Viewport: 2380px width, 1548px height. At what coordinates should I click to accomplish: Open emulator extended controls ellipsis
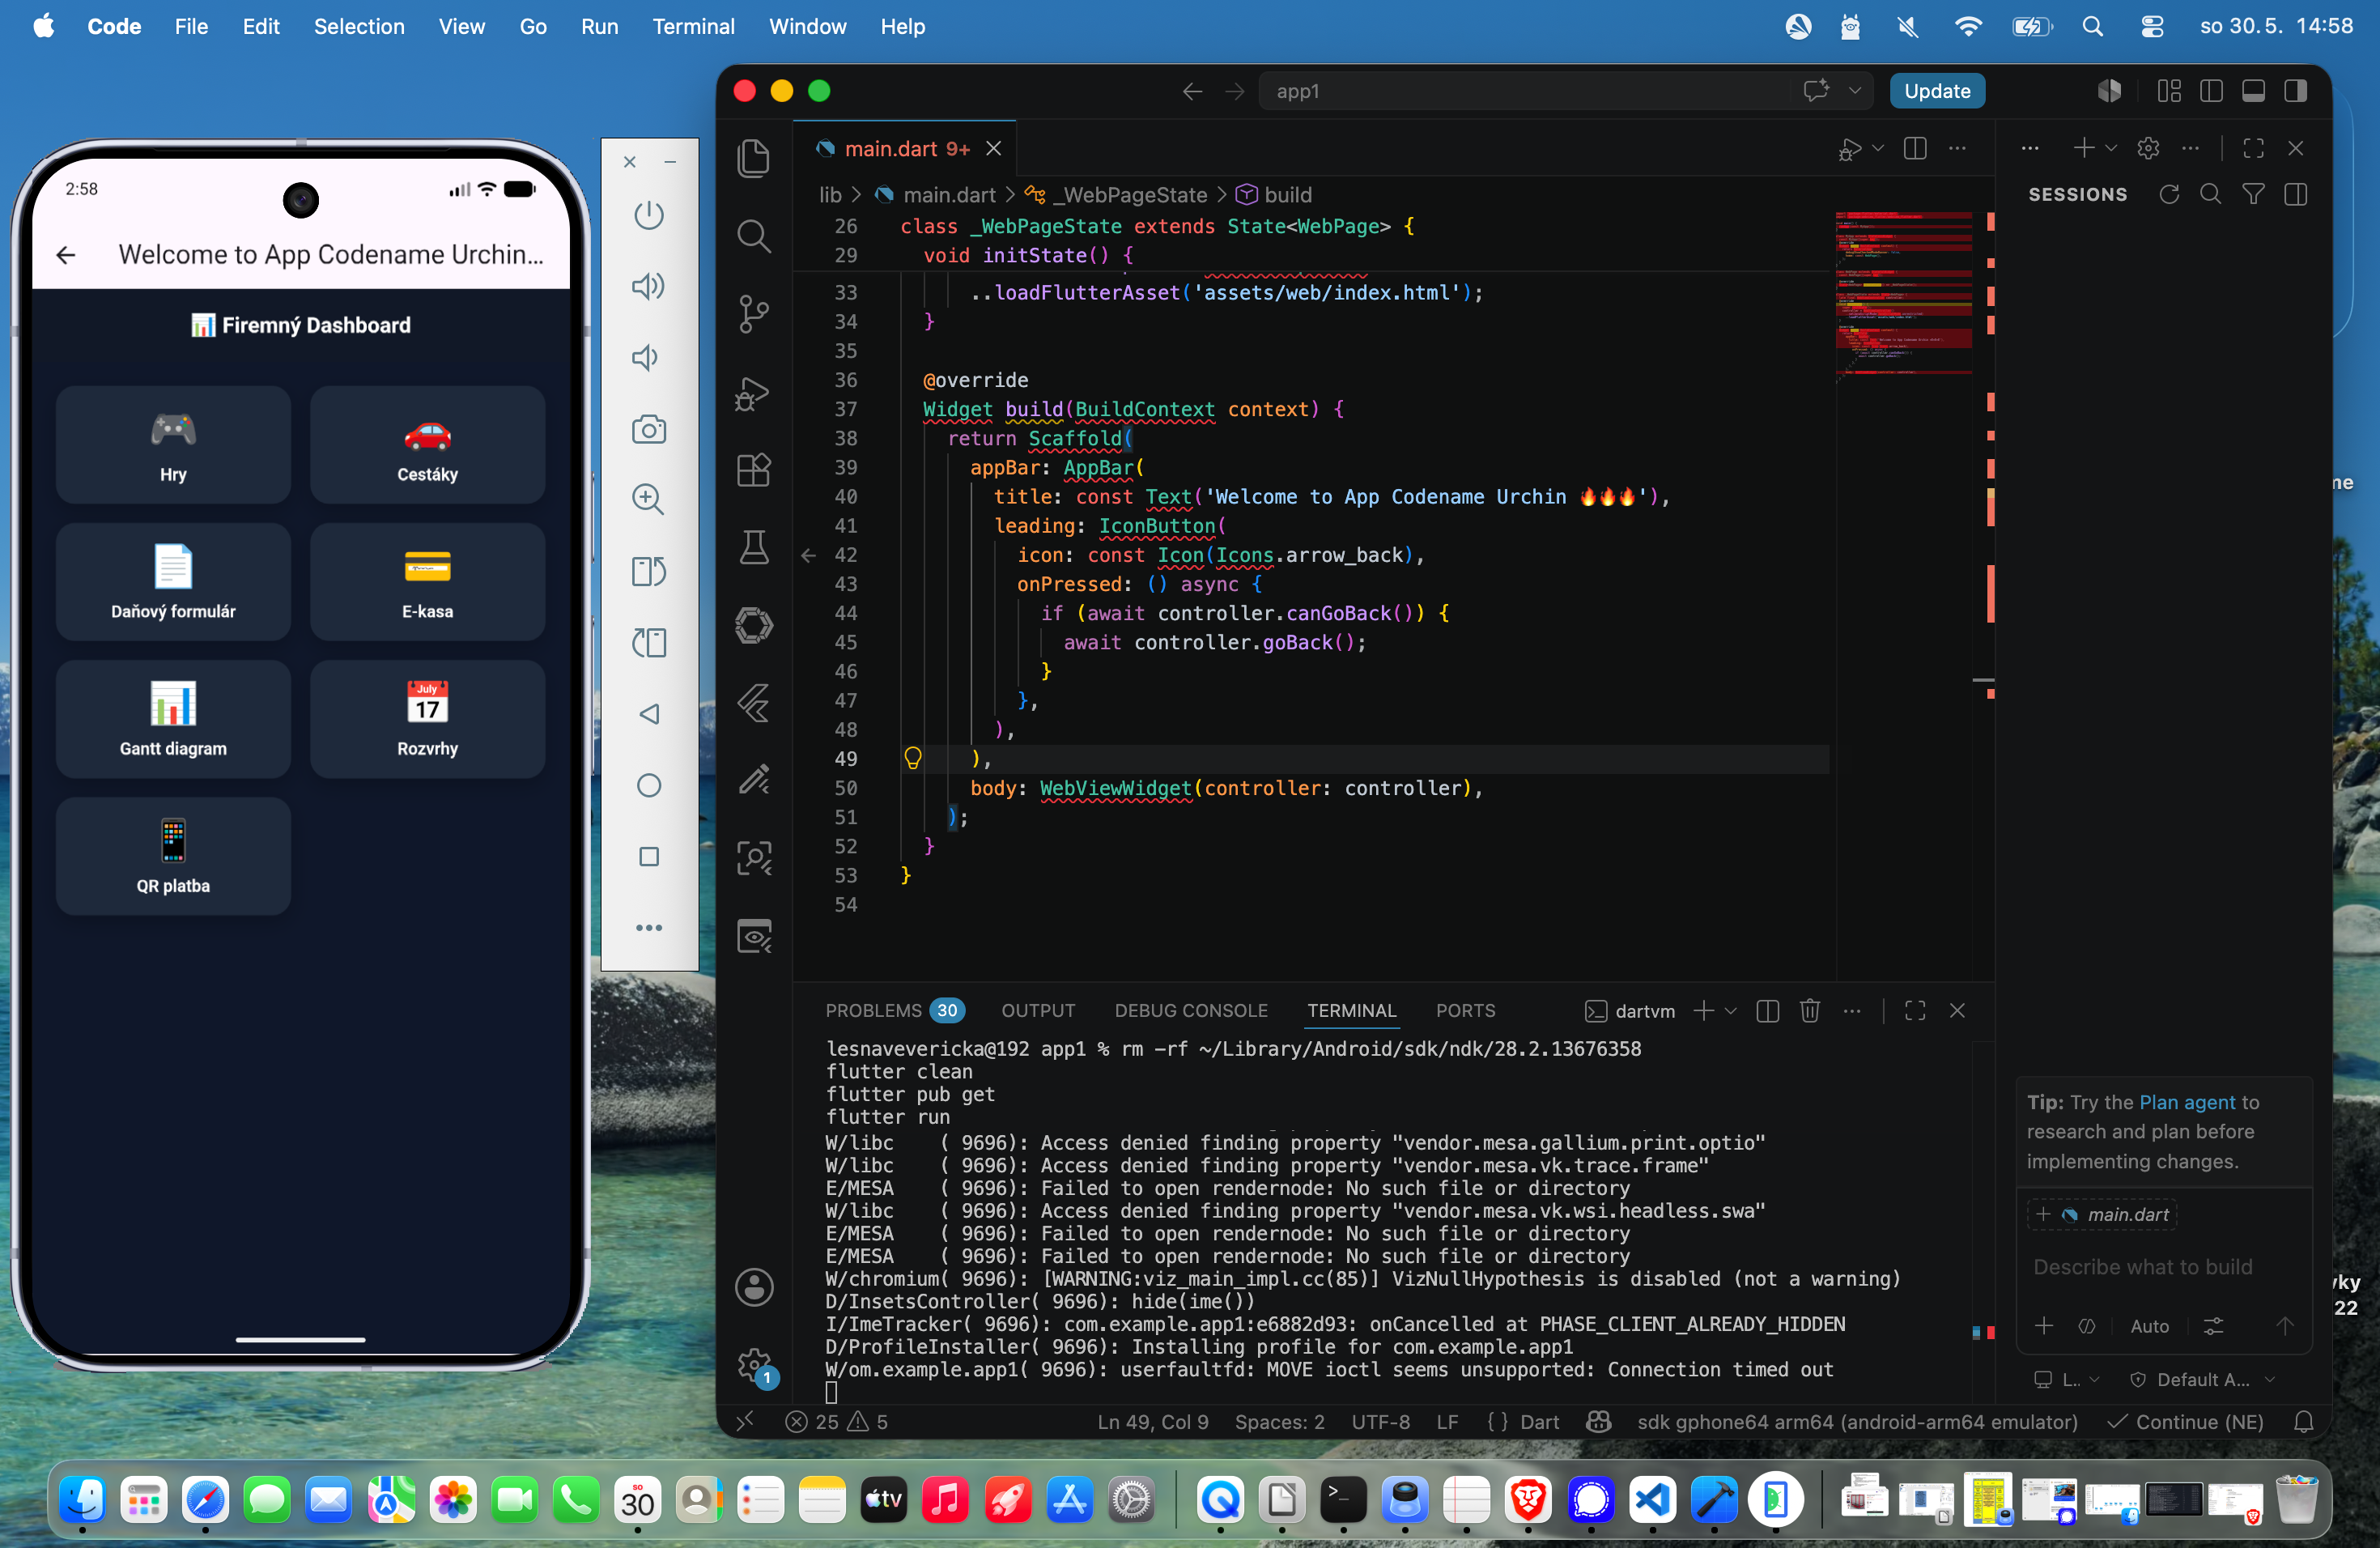pos(649,928)
